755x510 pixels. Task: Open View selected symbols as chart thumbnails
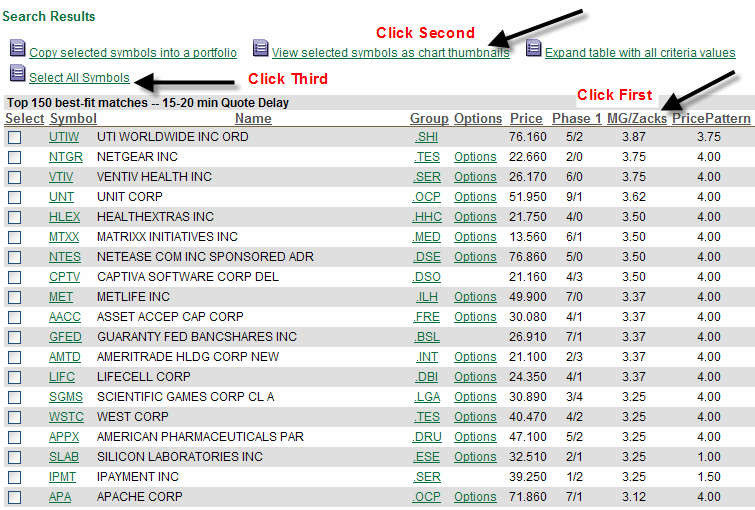[391, 52]
